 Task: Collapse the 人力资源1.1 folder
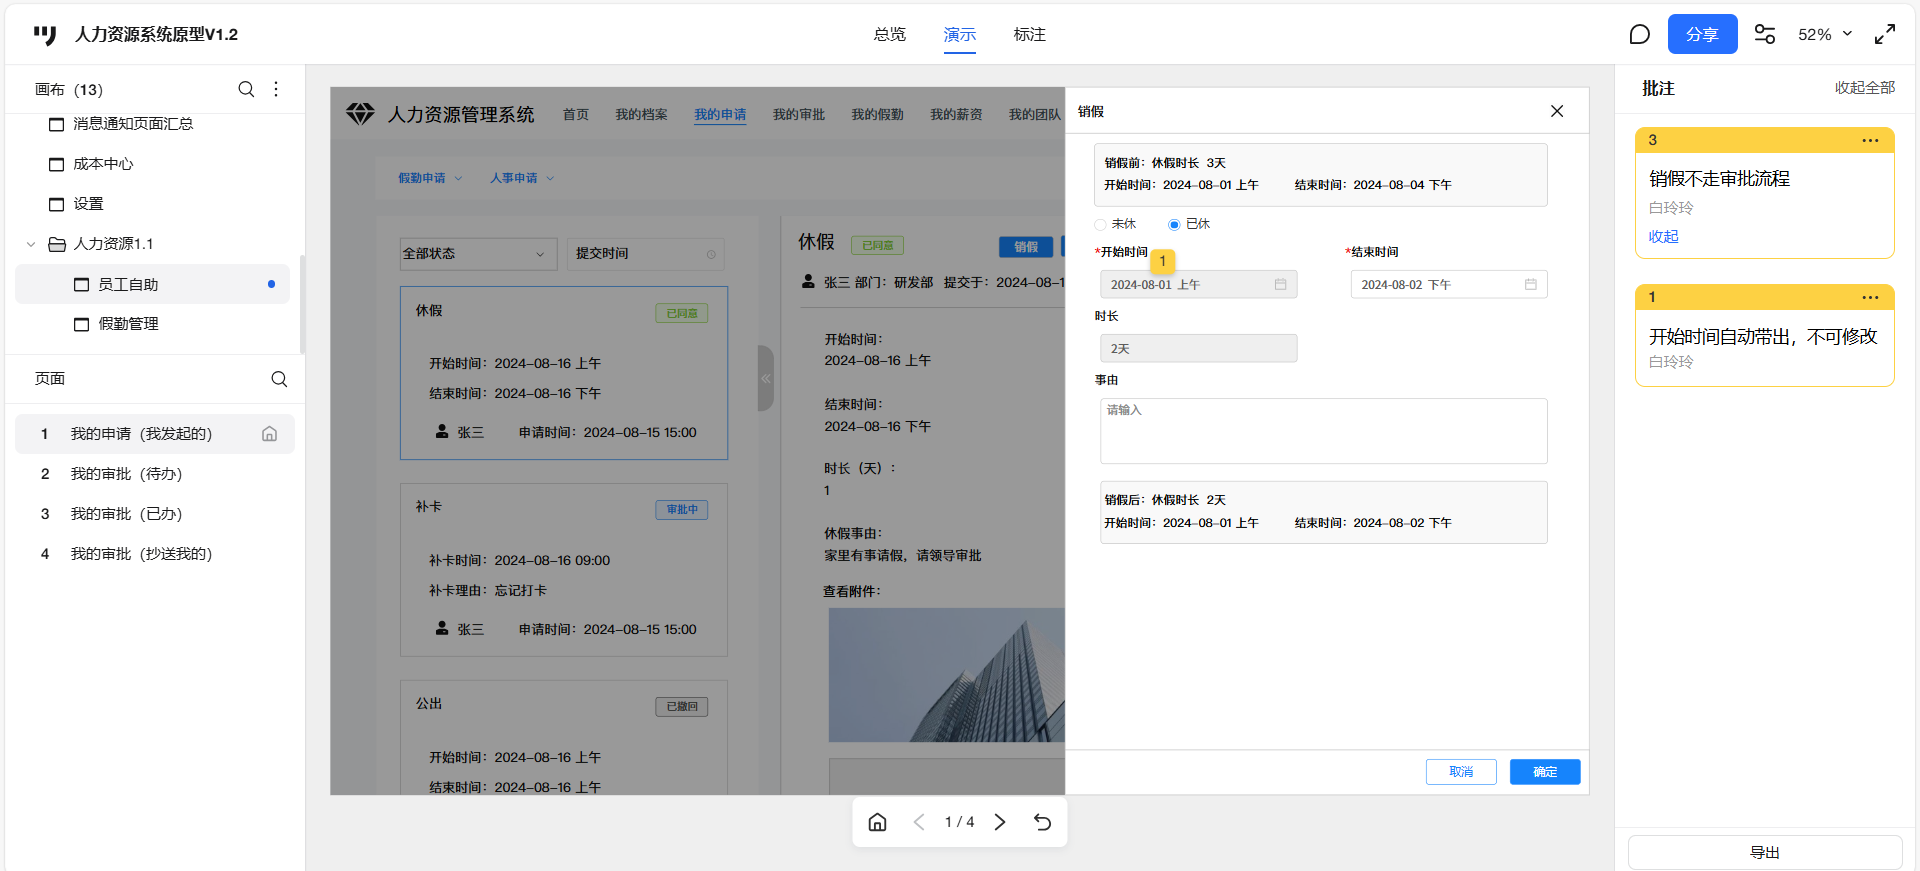click(31, 244)
